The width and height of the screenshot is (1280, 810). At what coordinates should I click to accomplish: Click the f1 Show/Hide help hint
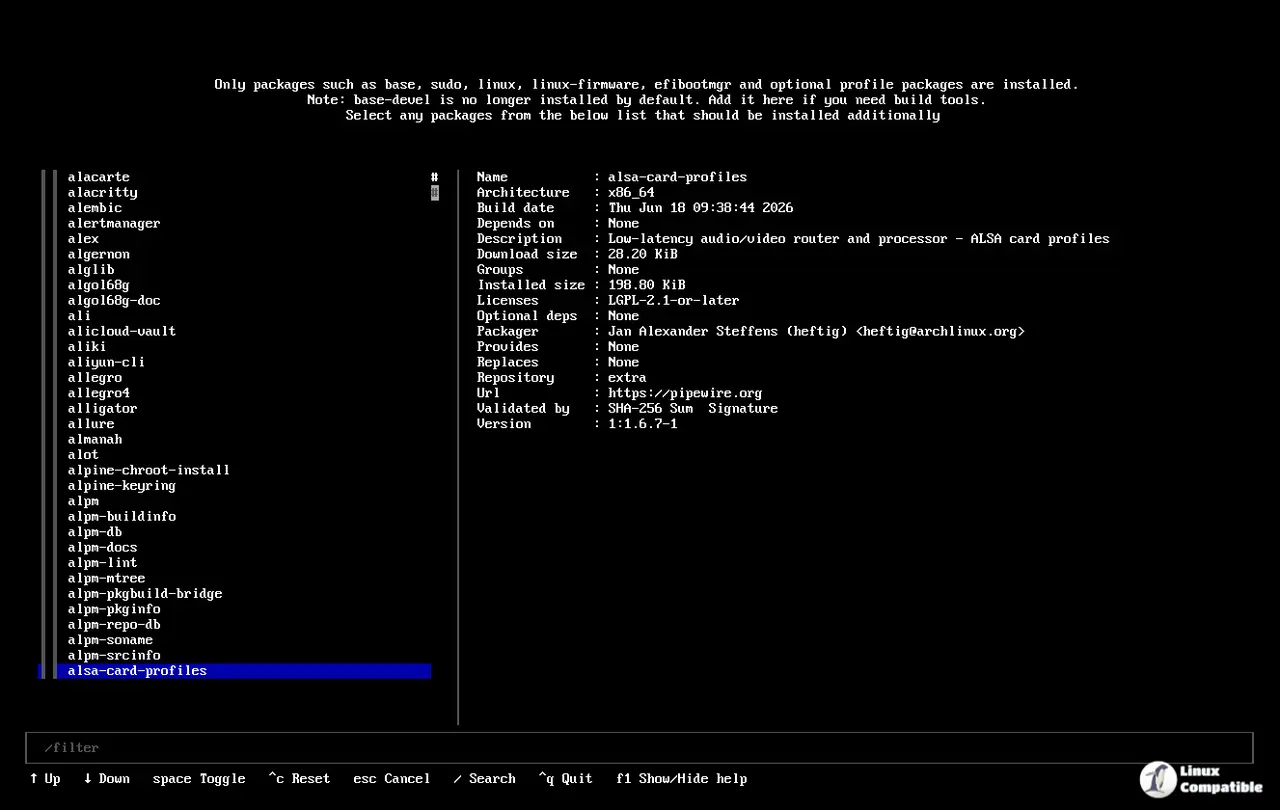click(x=682, y=779)
